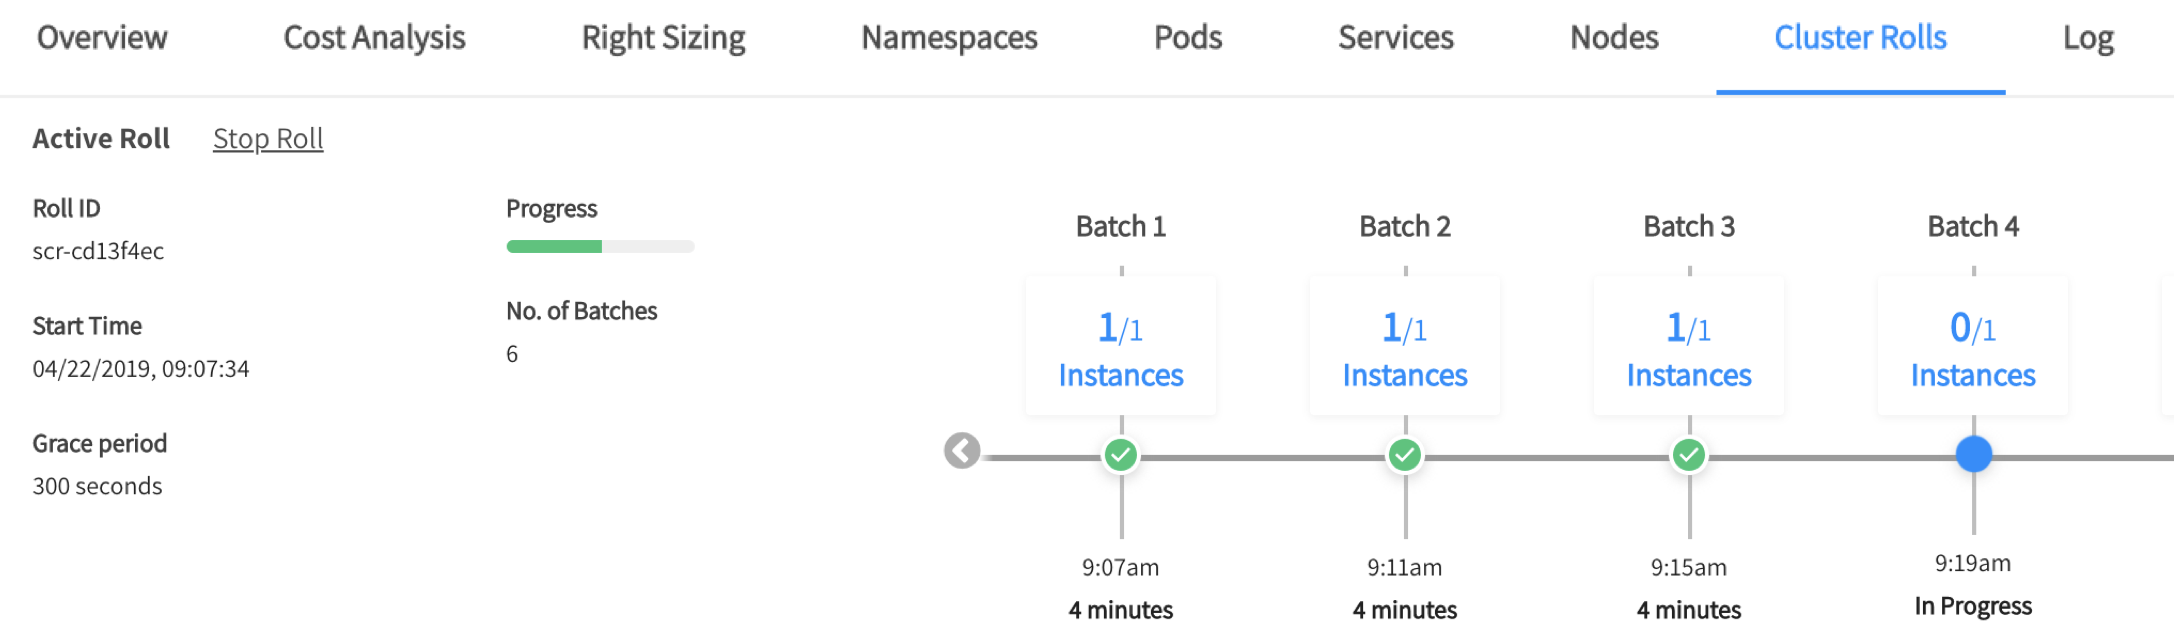Switch to the Cost Analysis tab
Screen dimensions: 2174x633
click(x=374, y=38)
